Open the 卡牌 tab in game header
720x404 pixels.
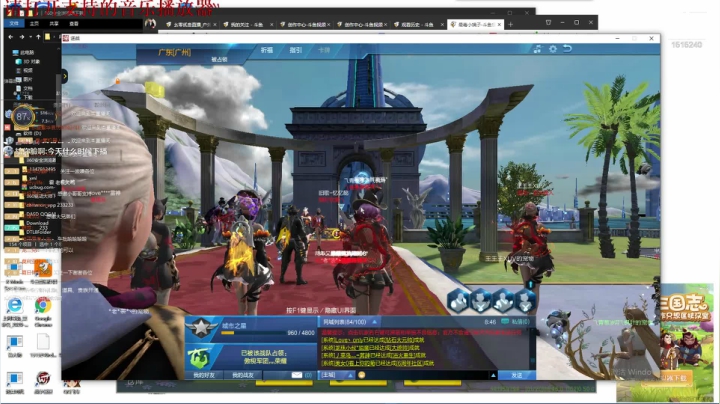tap(324, 50)
